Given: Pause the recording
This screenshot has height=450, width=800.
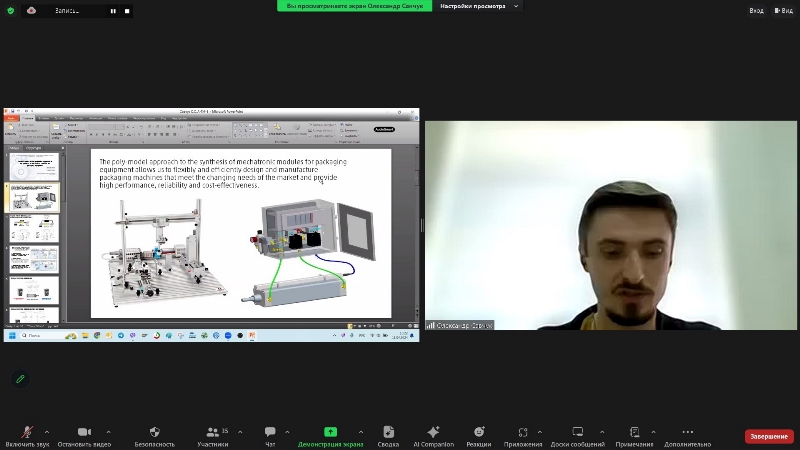Looking at the screenshot, I should pos(113,10).
